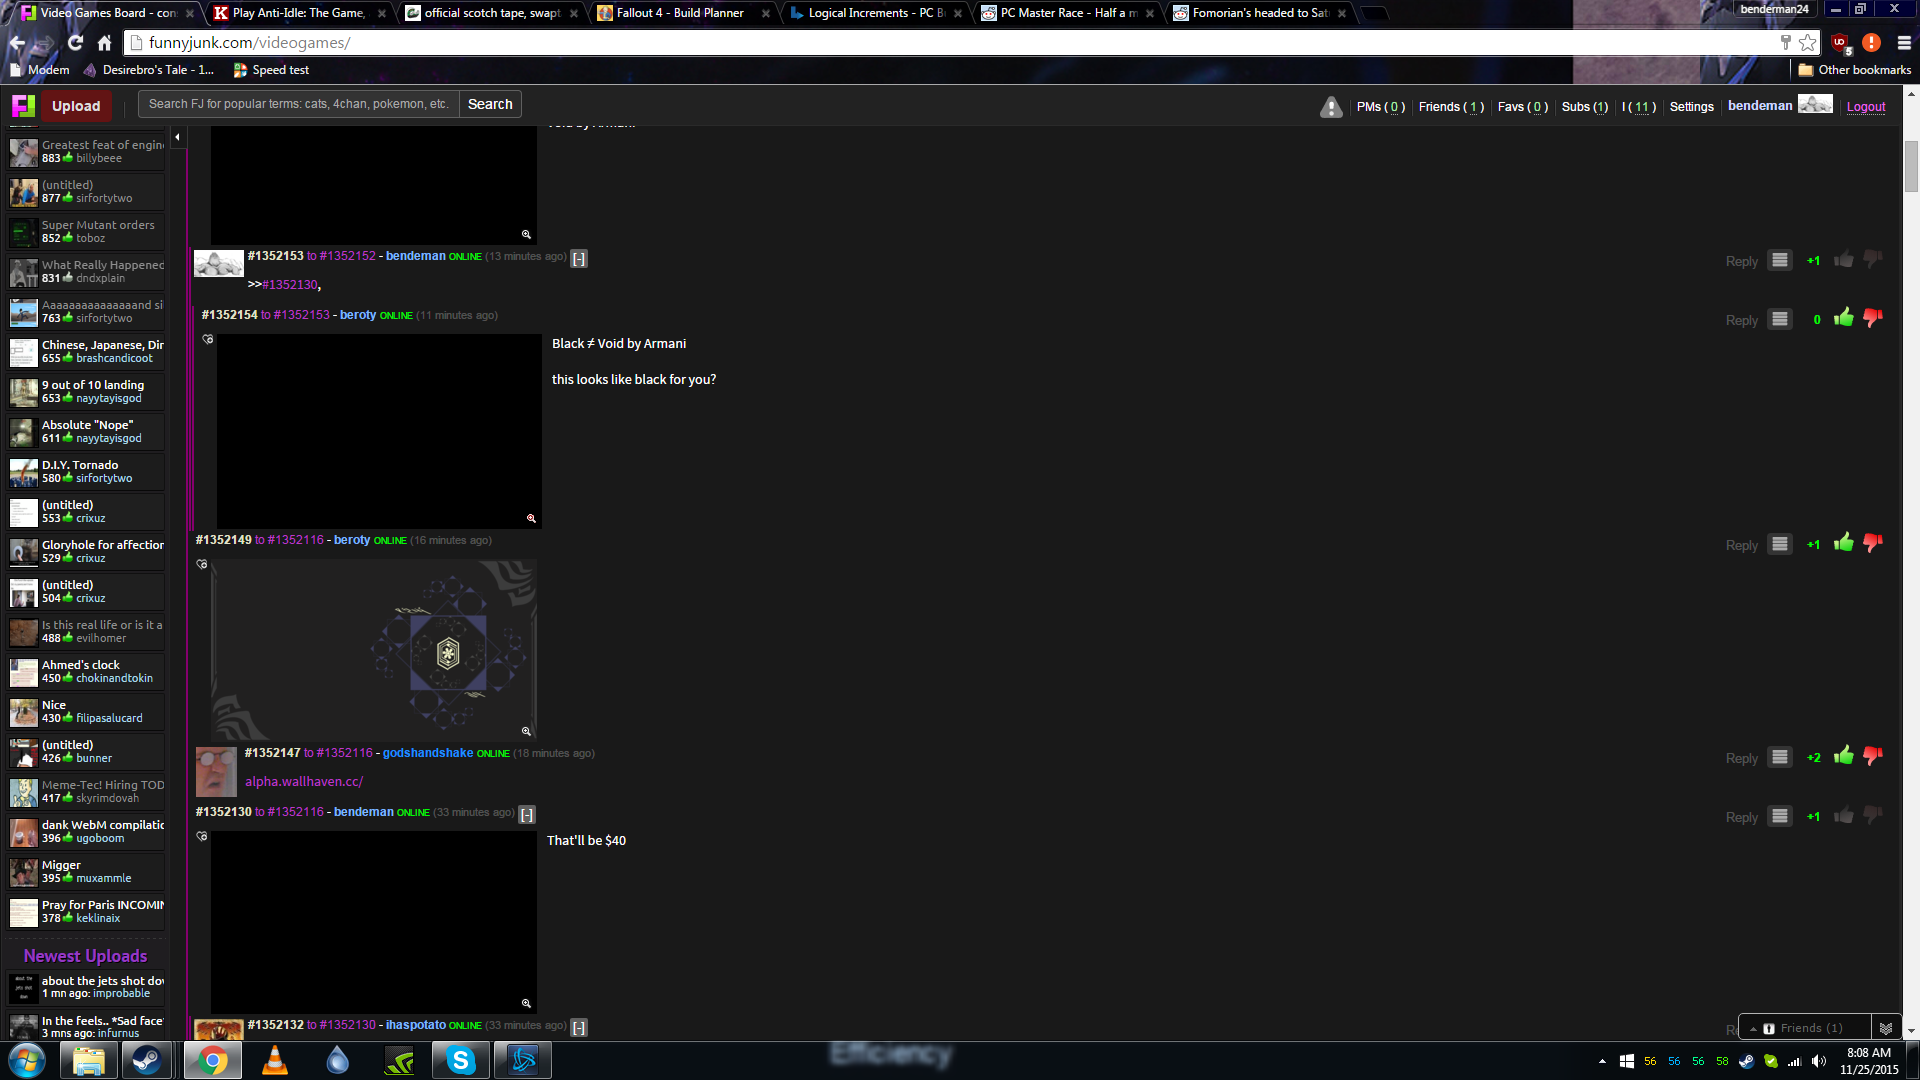Thumb down beroty's comment #1352149
Screen dimensions: 1920x1080
click(1872, 543)
